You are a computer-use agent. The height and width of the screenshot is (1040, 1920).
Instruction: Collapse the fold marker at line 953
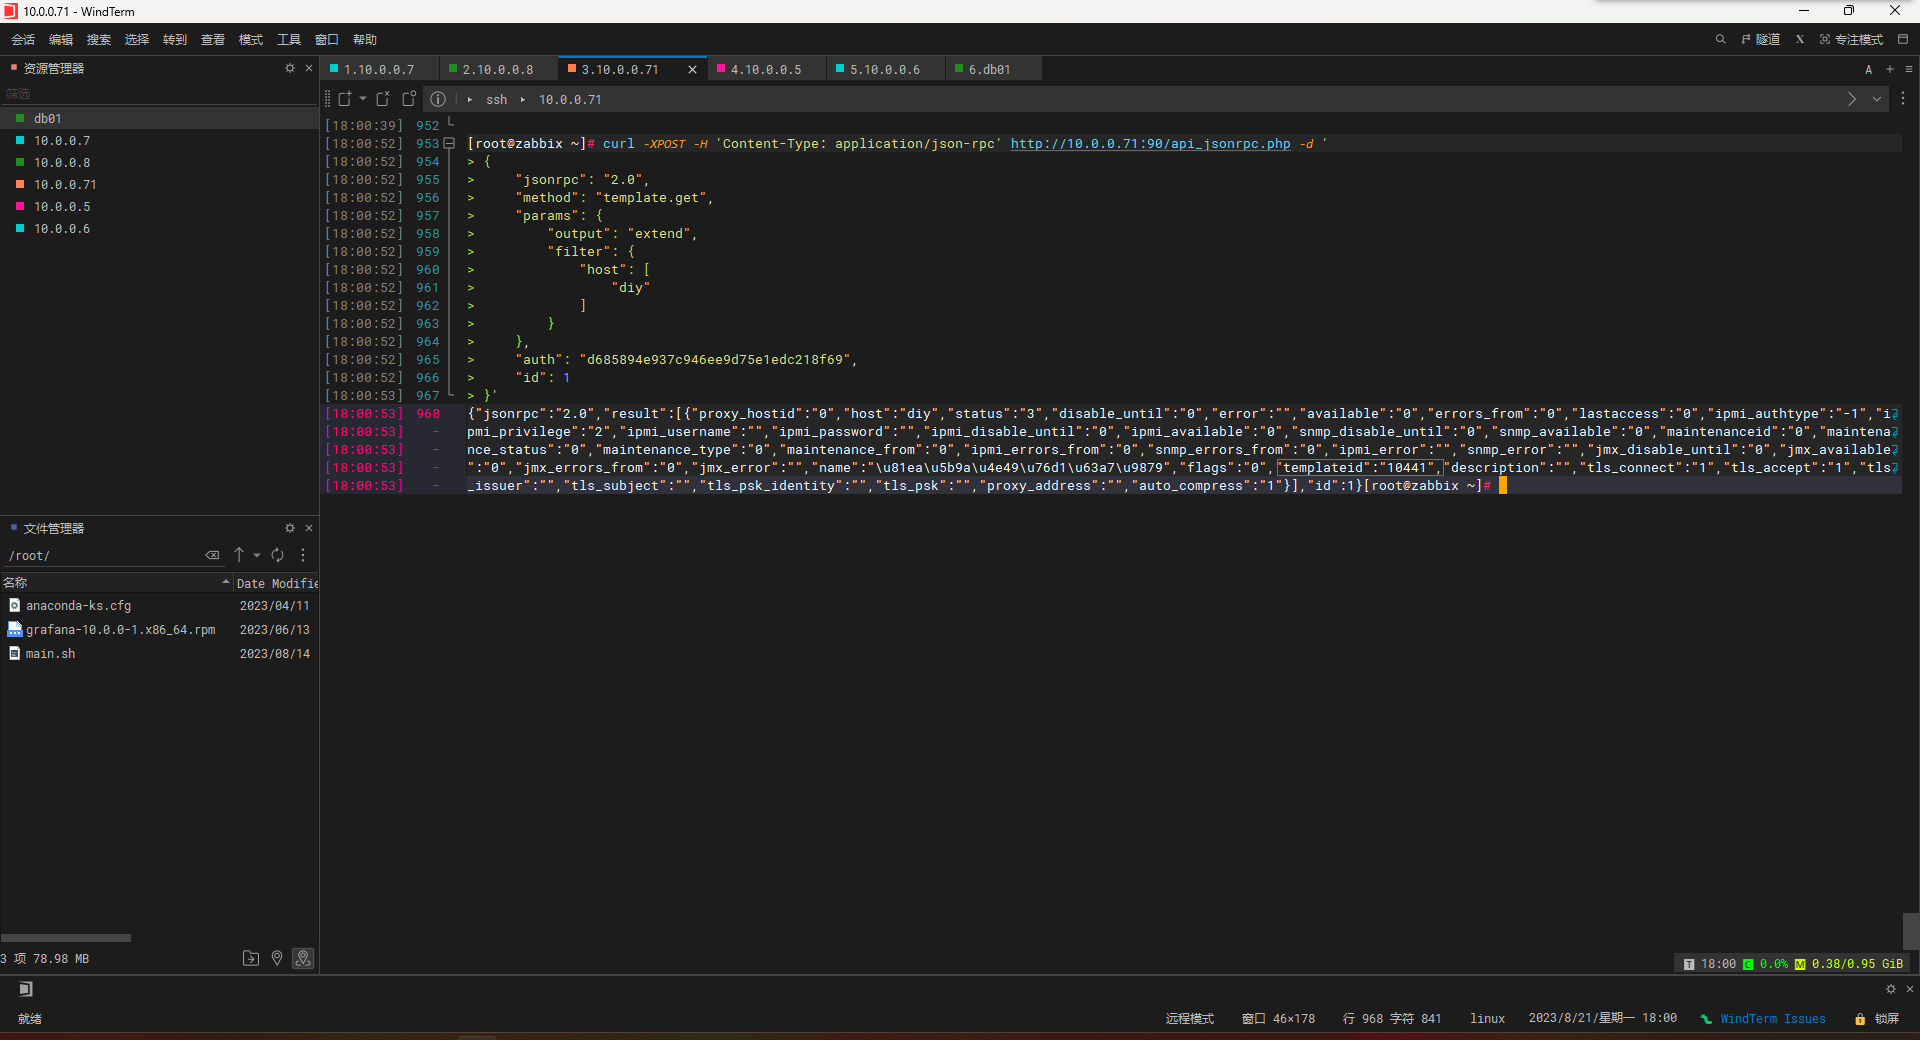pyautogui.click(x=450, y=144)
